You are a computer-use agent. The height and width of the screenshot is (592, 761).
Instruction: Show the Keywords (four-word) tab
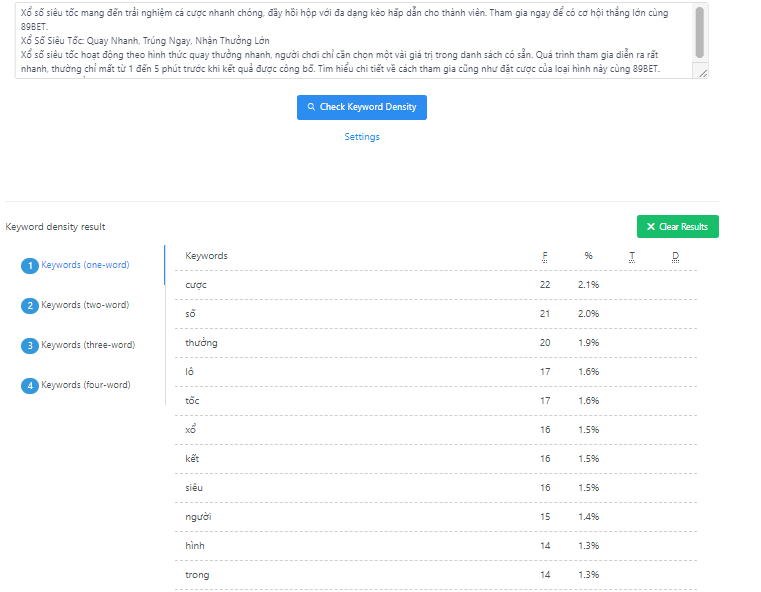85,385
